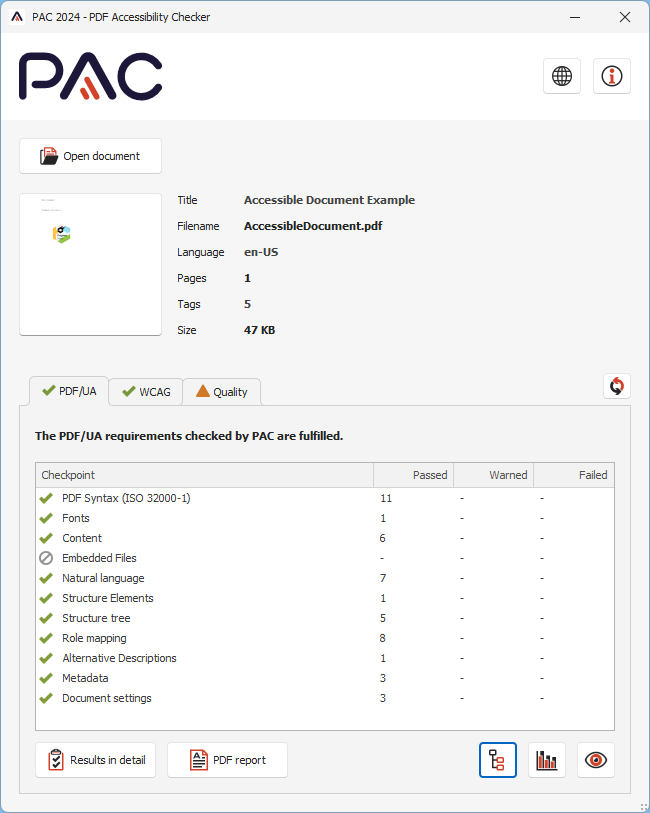
Task: Show the statistics bar chart view
Action: click(547, 760)
